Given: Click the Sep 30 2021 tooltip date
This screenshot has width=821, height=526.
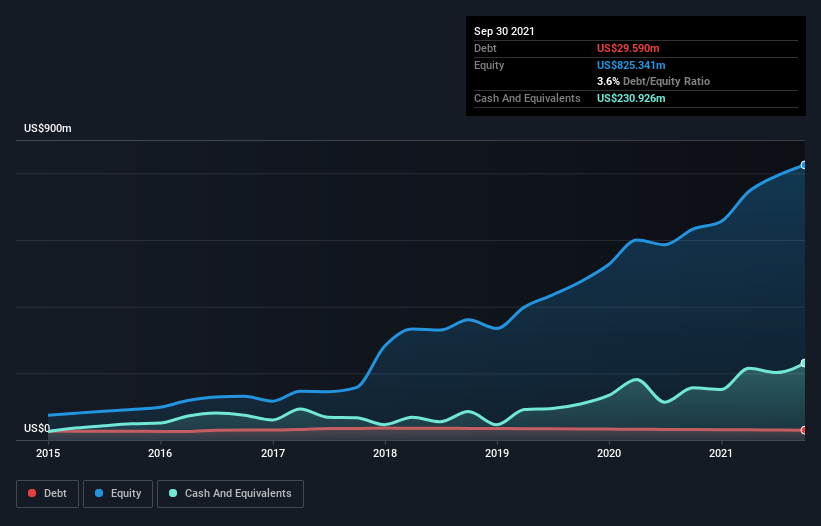Looking at the screenshot, I should 504,31.
